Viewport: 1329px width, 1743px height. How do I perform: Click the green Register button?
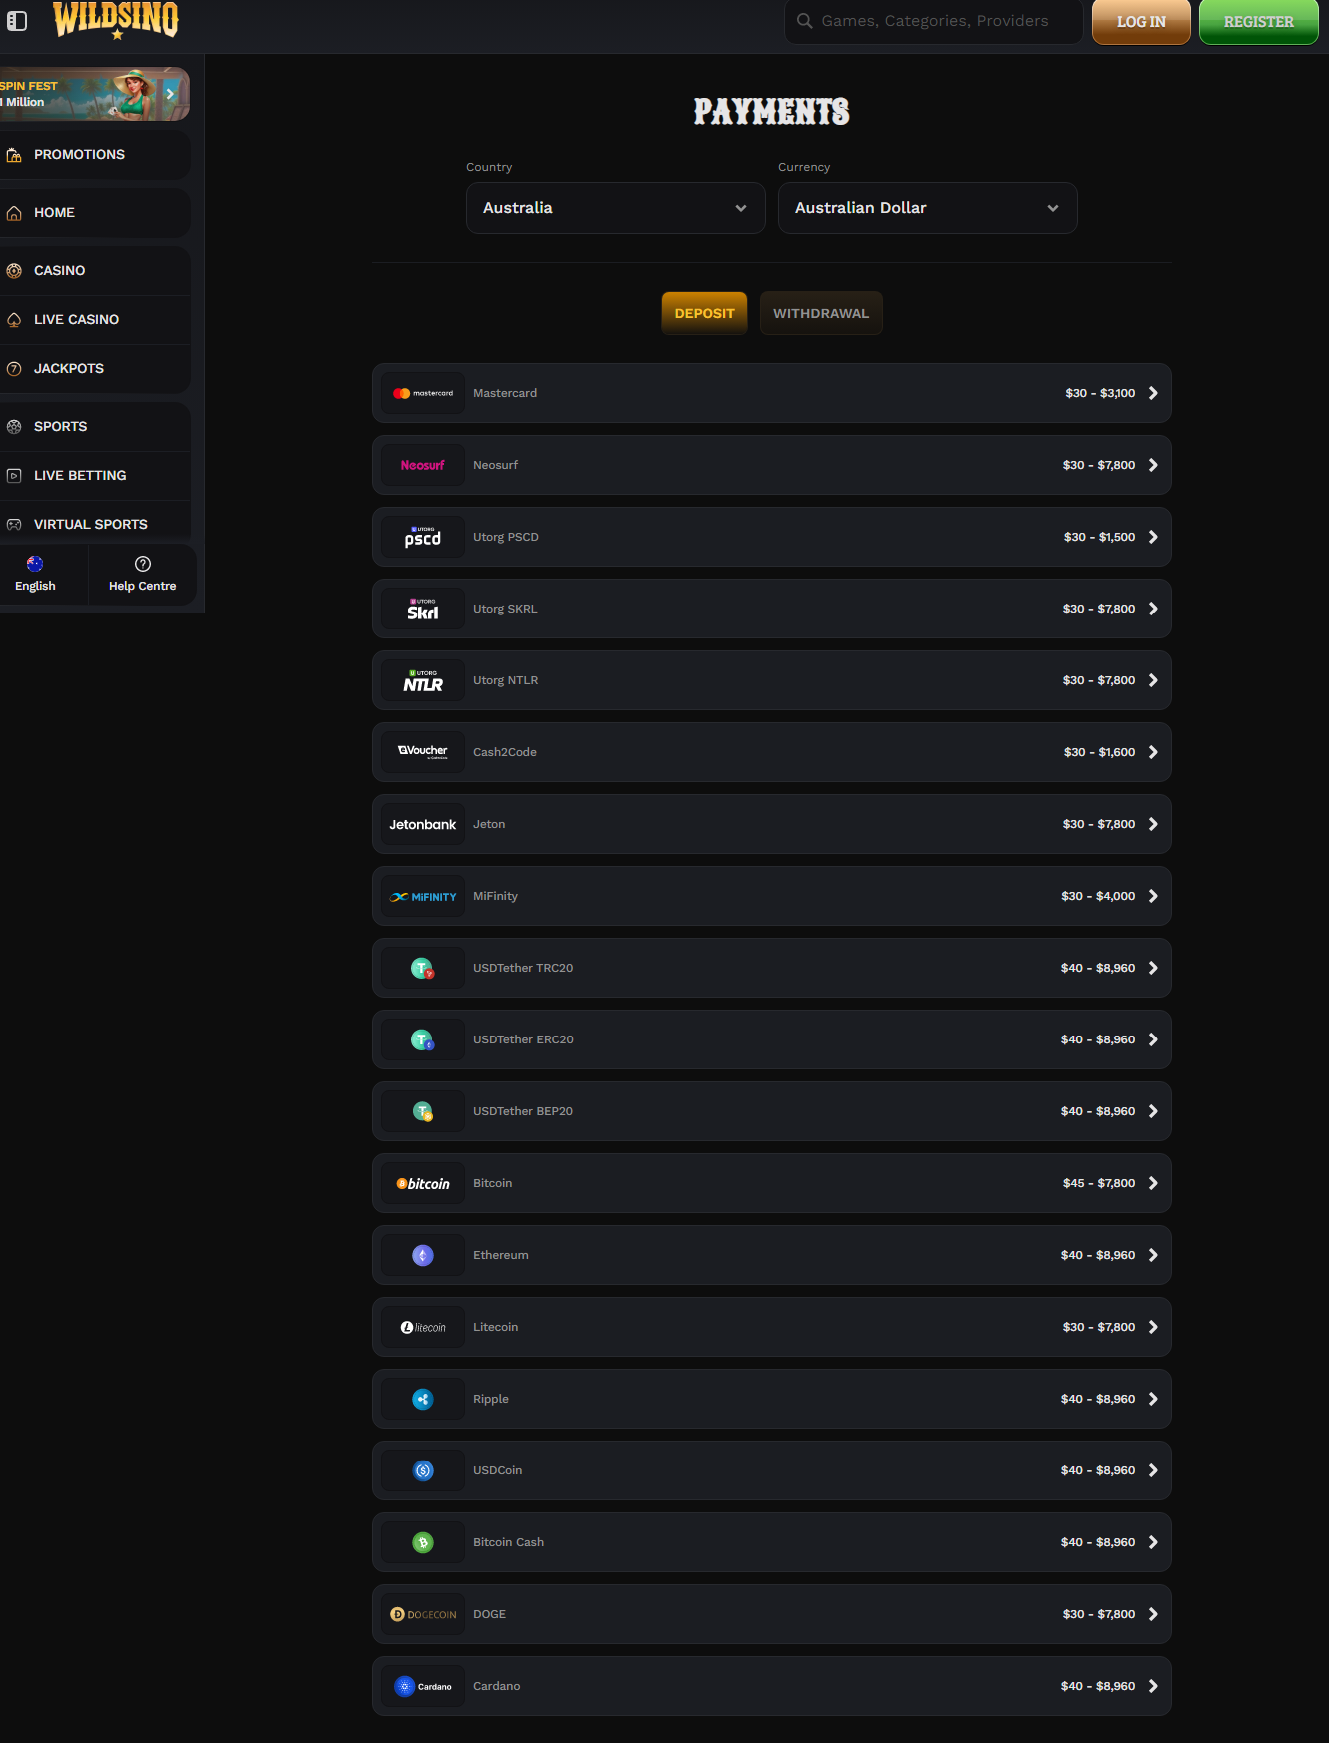coord(1259,21)
